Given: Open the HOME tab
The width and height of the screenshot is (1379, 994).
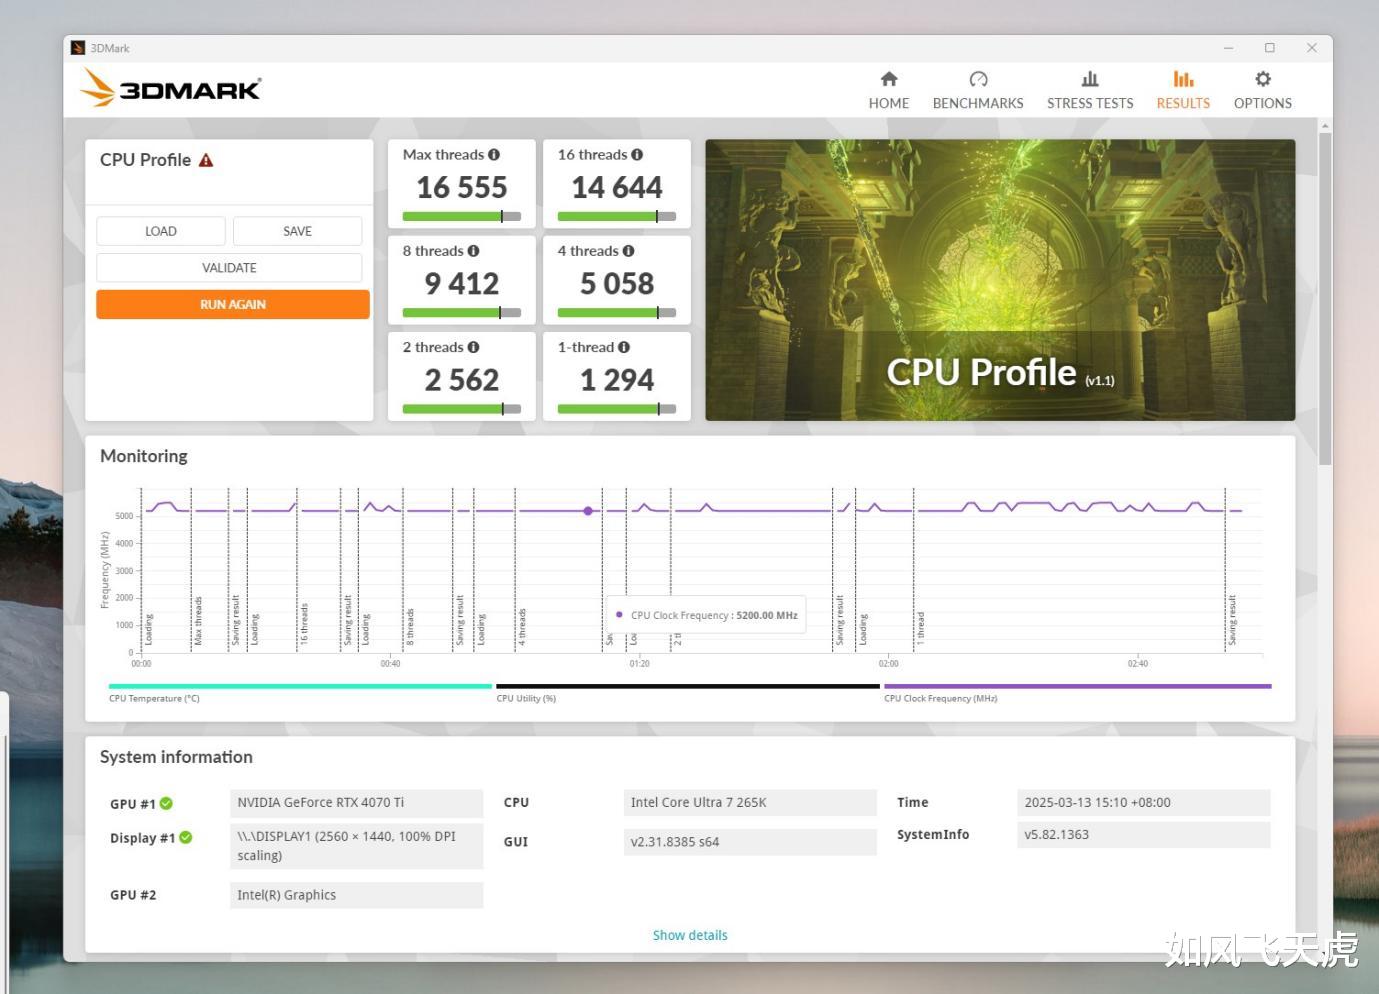Looking at the screenshot, I should pos(889,90).
